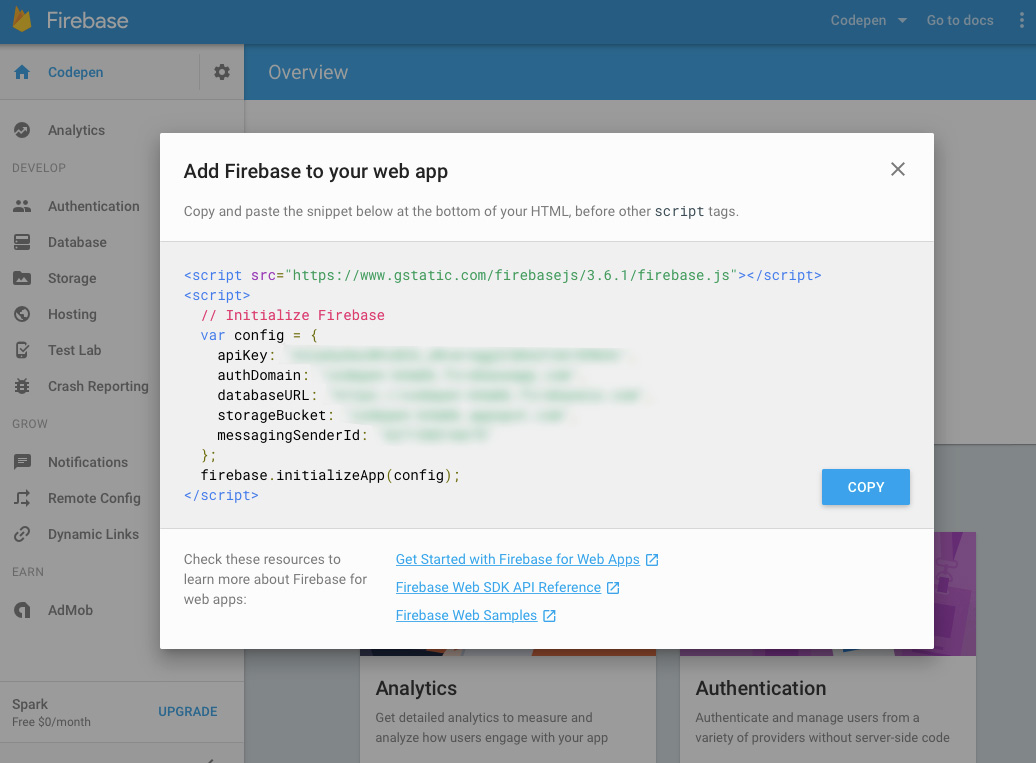Click the Crash Reporting bug icon

22,386
